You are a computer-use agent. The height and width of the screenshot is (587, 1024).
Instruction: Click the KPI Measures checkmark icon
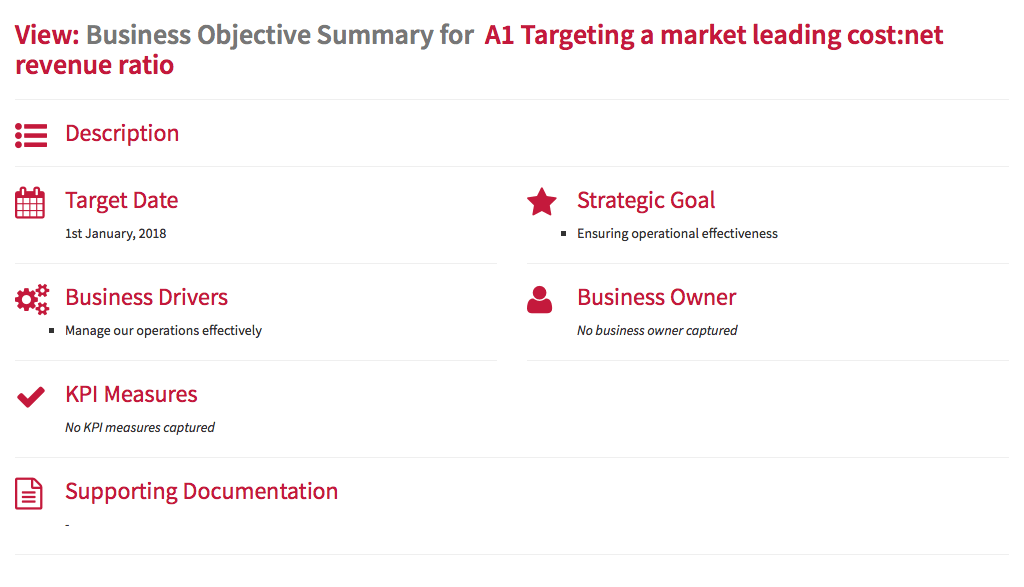[x=31, y=396]
